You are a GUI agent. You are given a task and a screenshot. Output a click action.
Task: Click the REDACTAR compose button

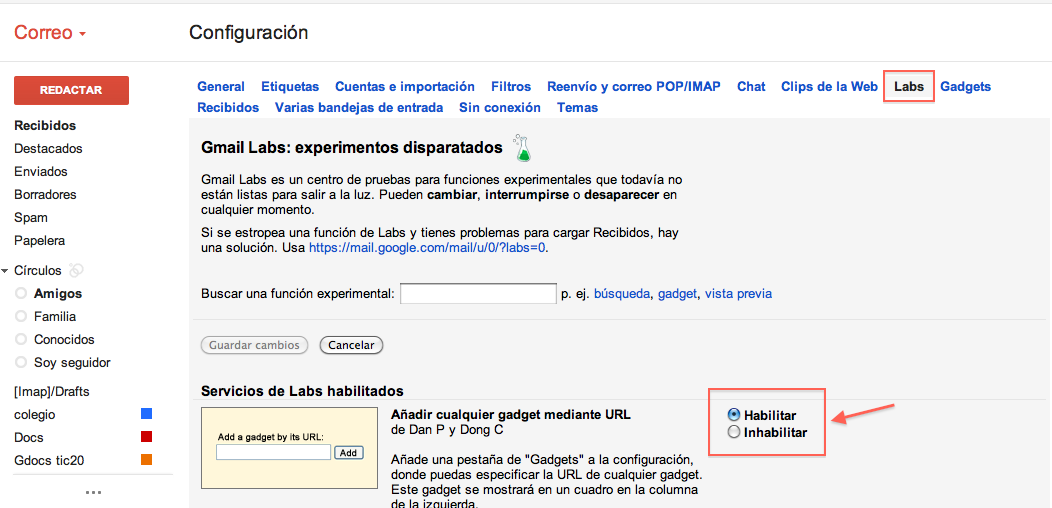pos(71,90)
